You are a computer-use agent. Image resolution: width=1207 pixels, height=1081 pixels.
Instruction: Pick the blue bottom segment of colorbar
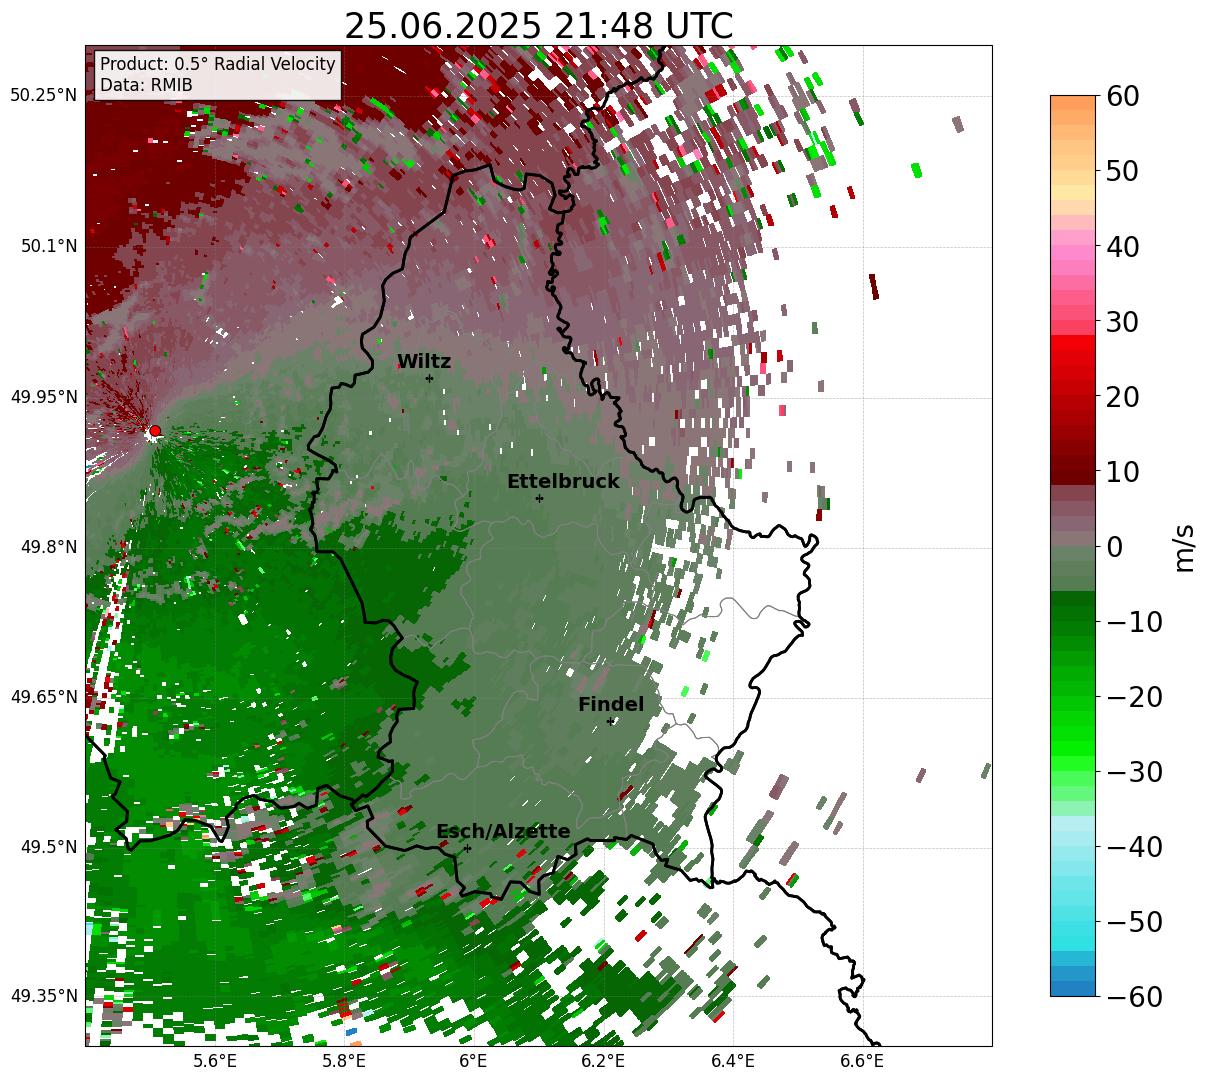pyautogui.click(x=1073, y=989)
